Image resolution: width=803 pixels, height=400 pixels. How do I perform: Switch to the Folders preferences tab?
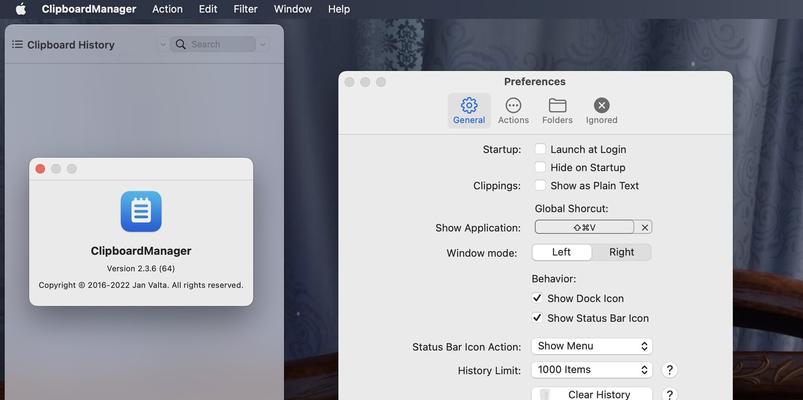(557, 111)
